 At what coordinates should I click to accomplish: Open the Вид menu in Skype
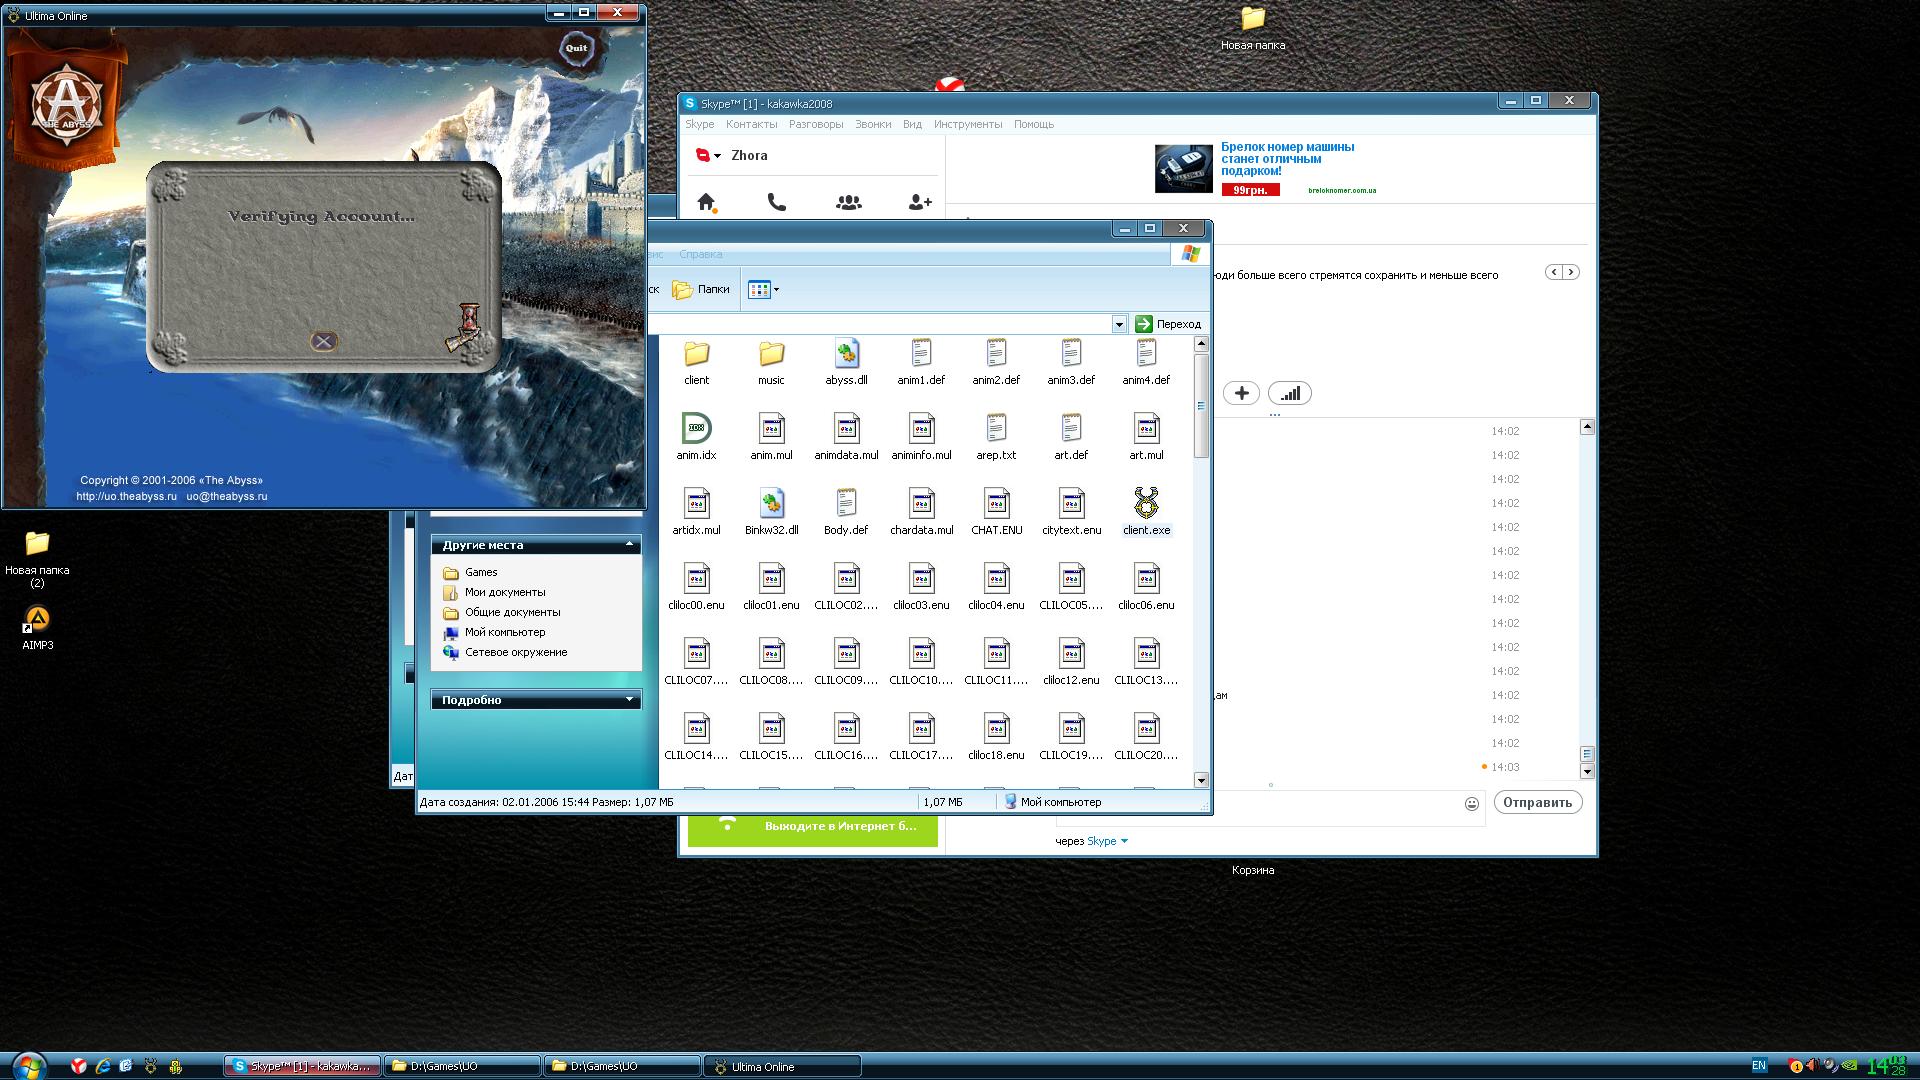click(x=912, y=124)
